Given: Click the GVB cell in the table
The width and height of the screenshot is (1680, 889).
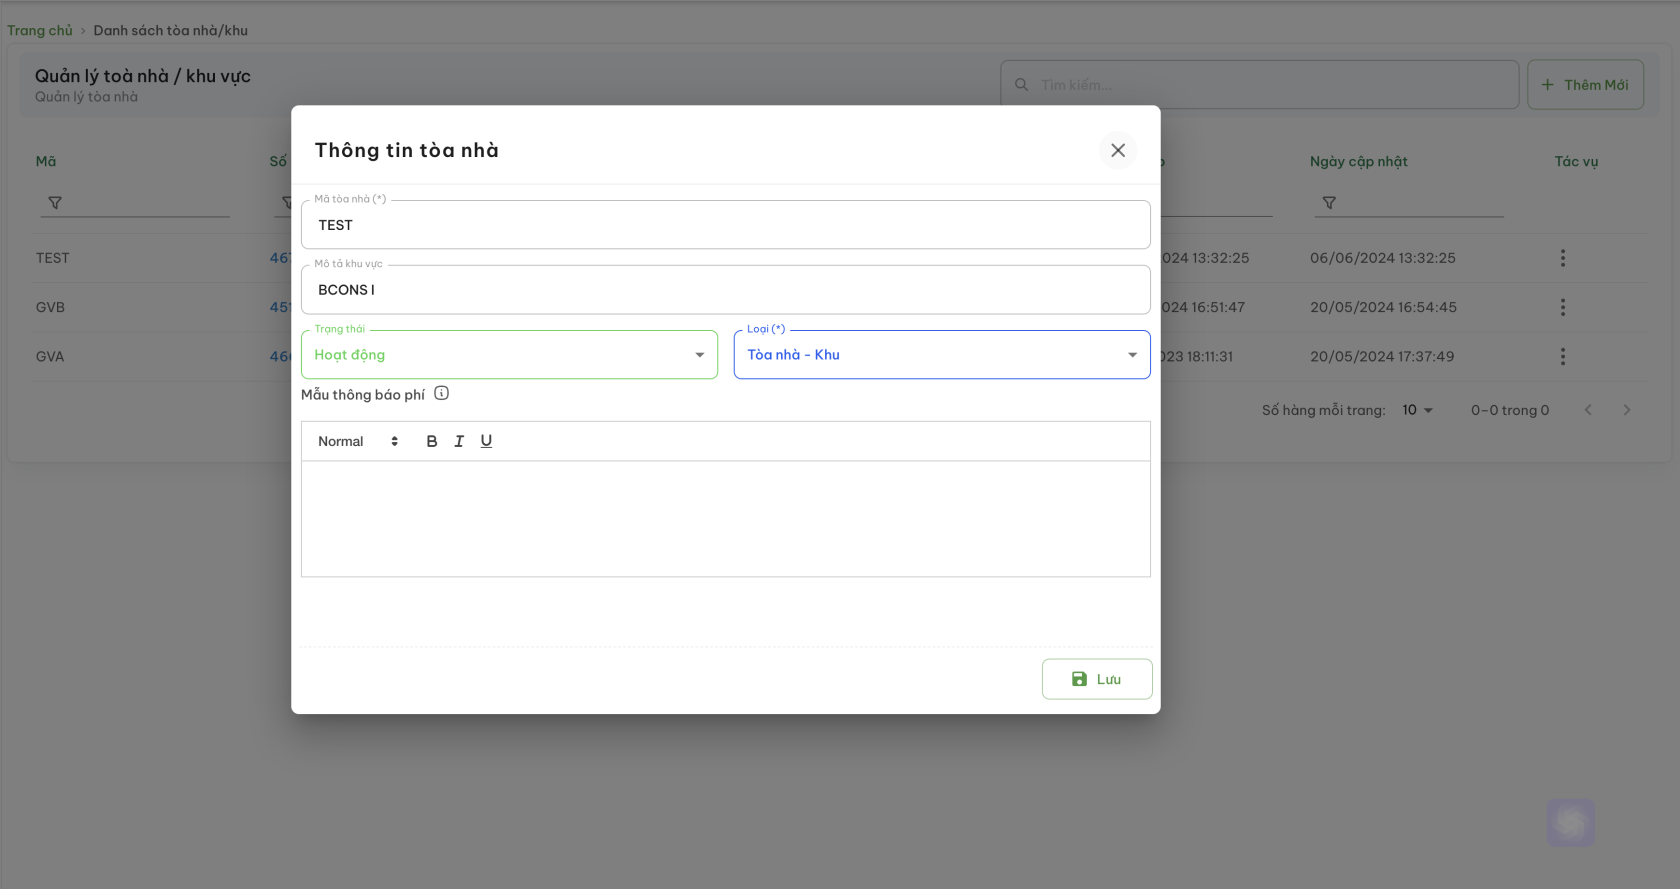Looking at the screenshot, I should click(x=50, y=307).
